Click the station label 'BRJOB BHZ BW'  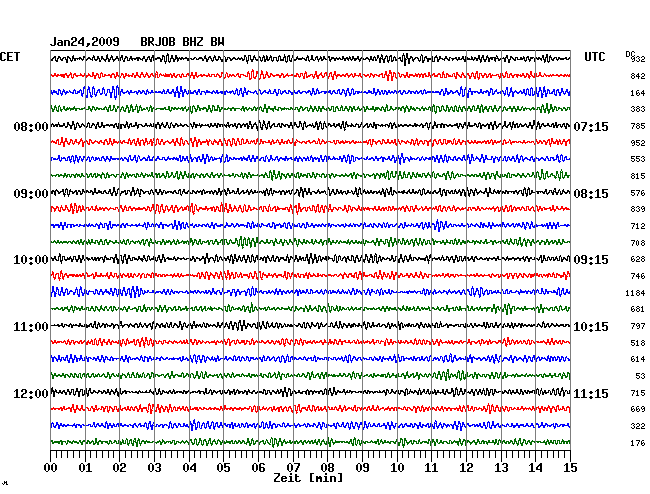pyautogui.click(x=182, y=42)
